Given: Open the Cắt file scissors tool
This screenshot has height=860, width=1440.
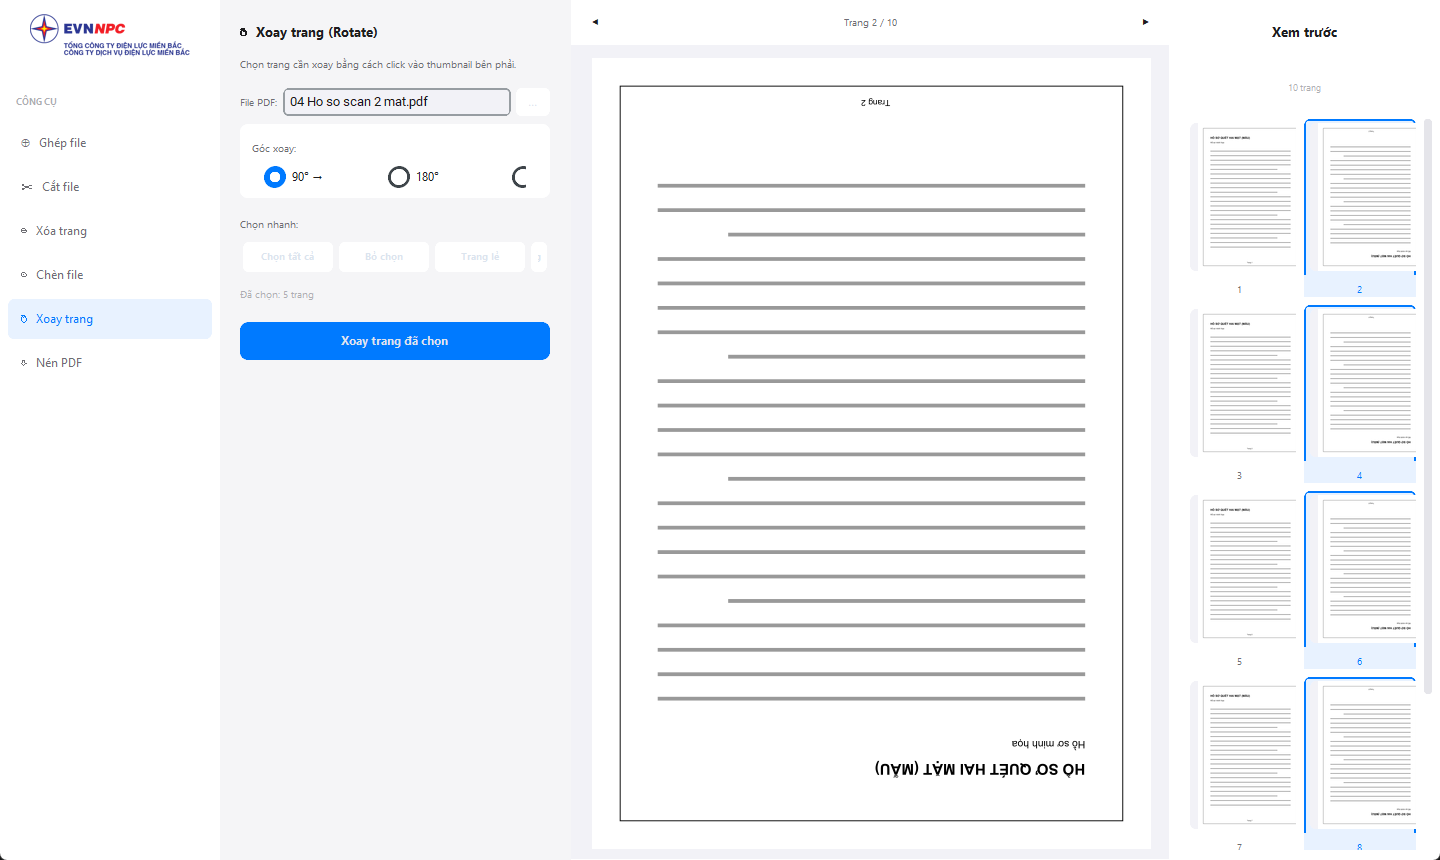Looking at the screenshot, I should coord(110,187).
